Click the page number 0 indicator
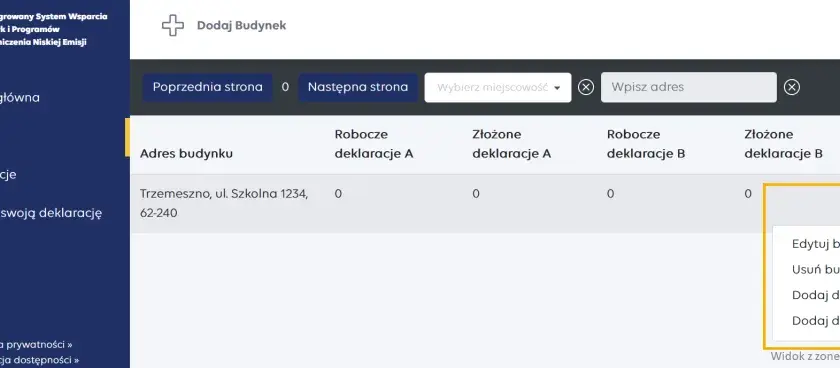This screenshot has width=840, height=368. click(x=285, y=87)
